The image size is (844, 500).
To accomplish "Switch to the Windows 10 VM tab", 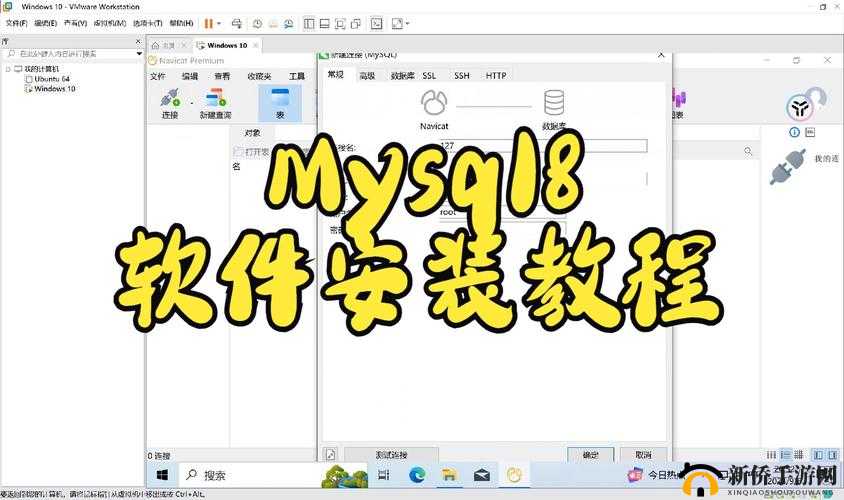I will 227,45.
